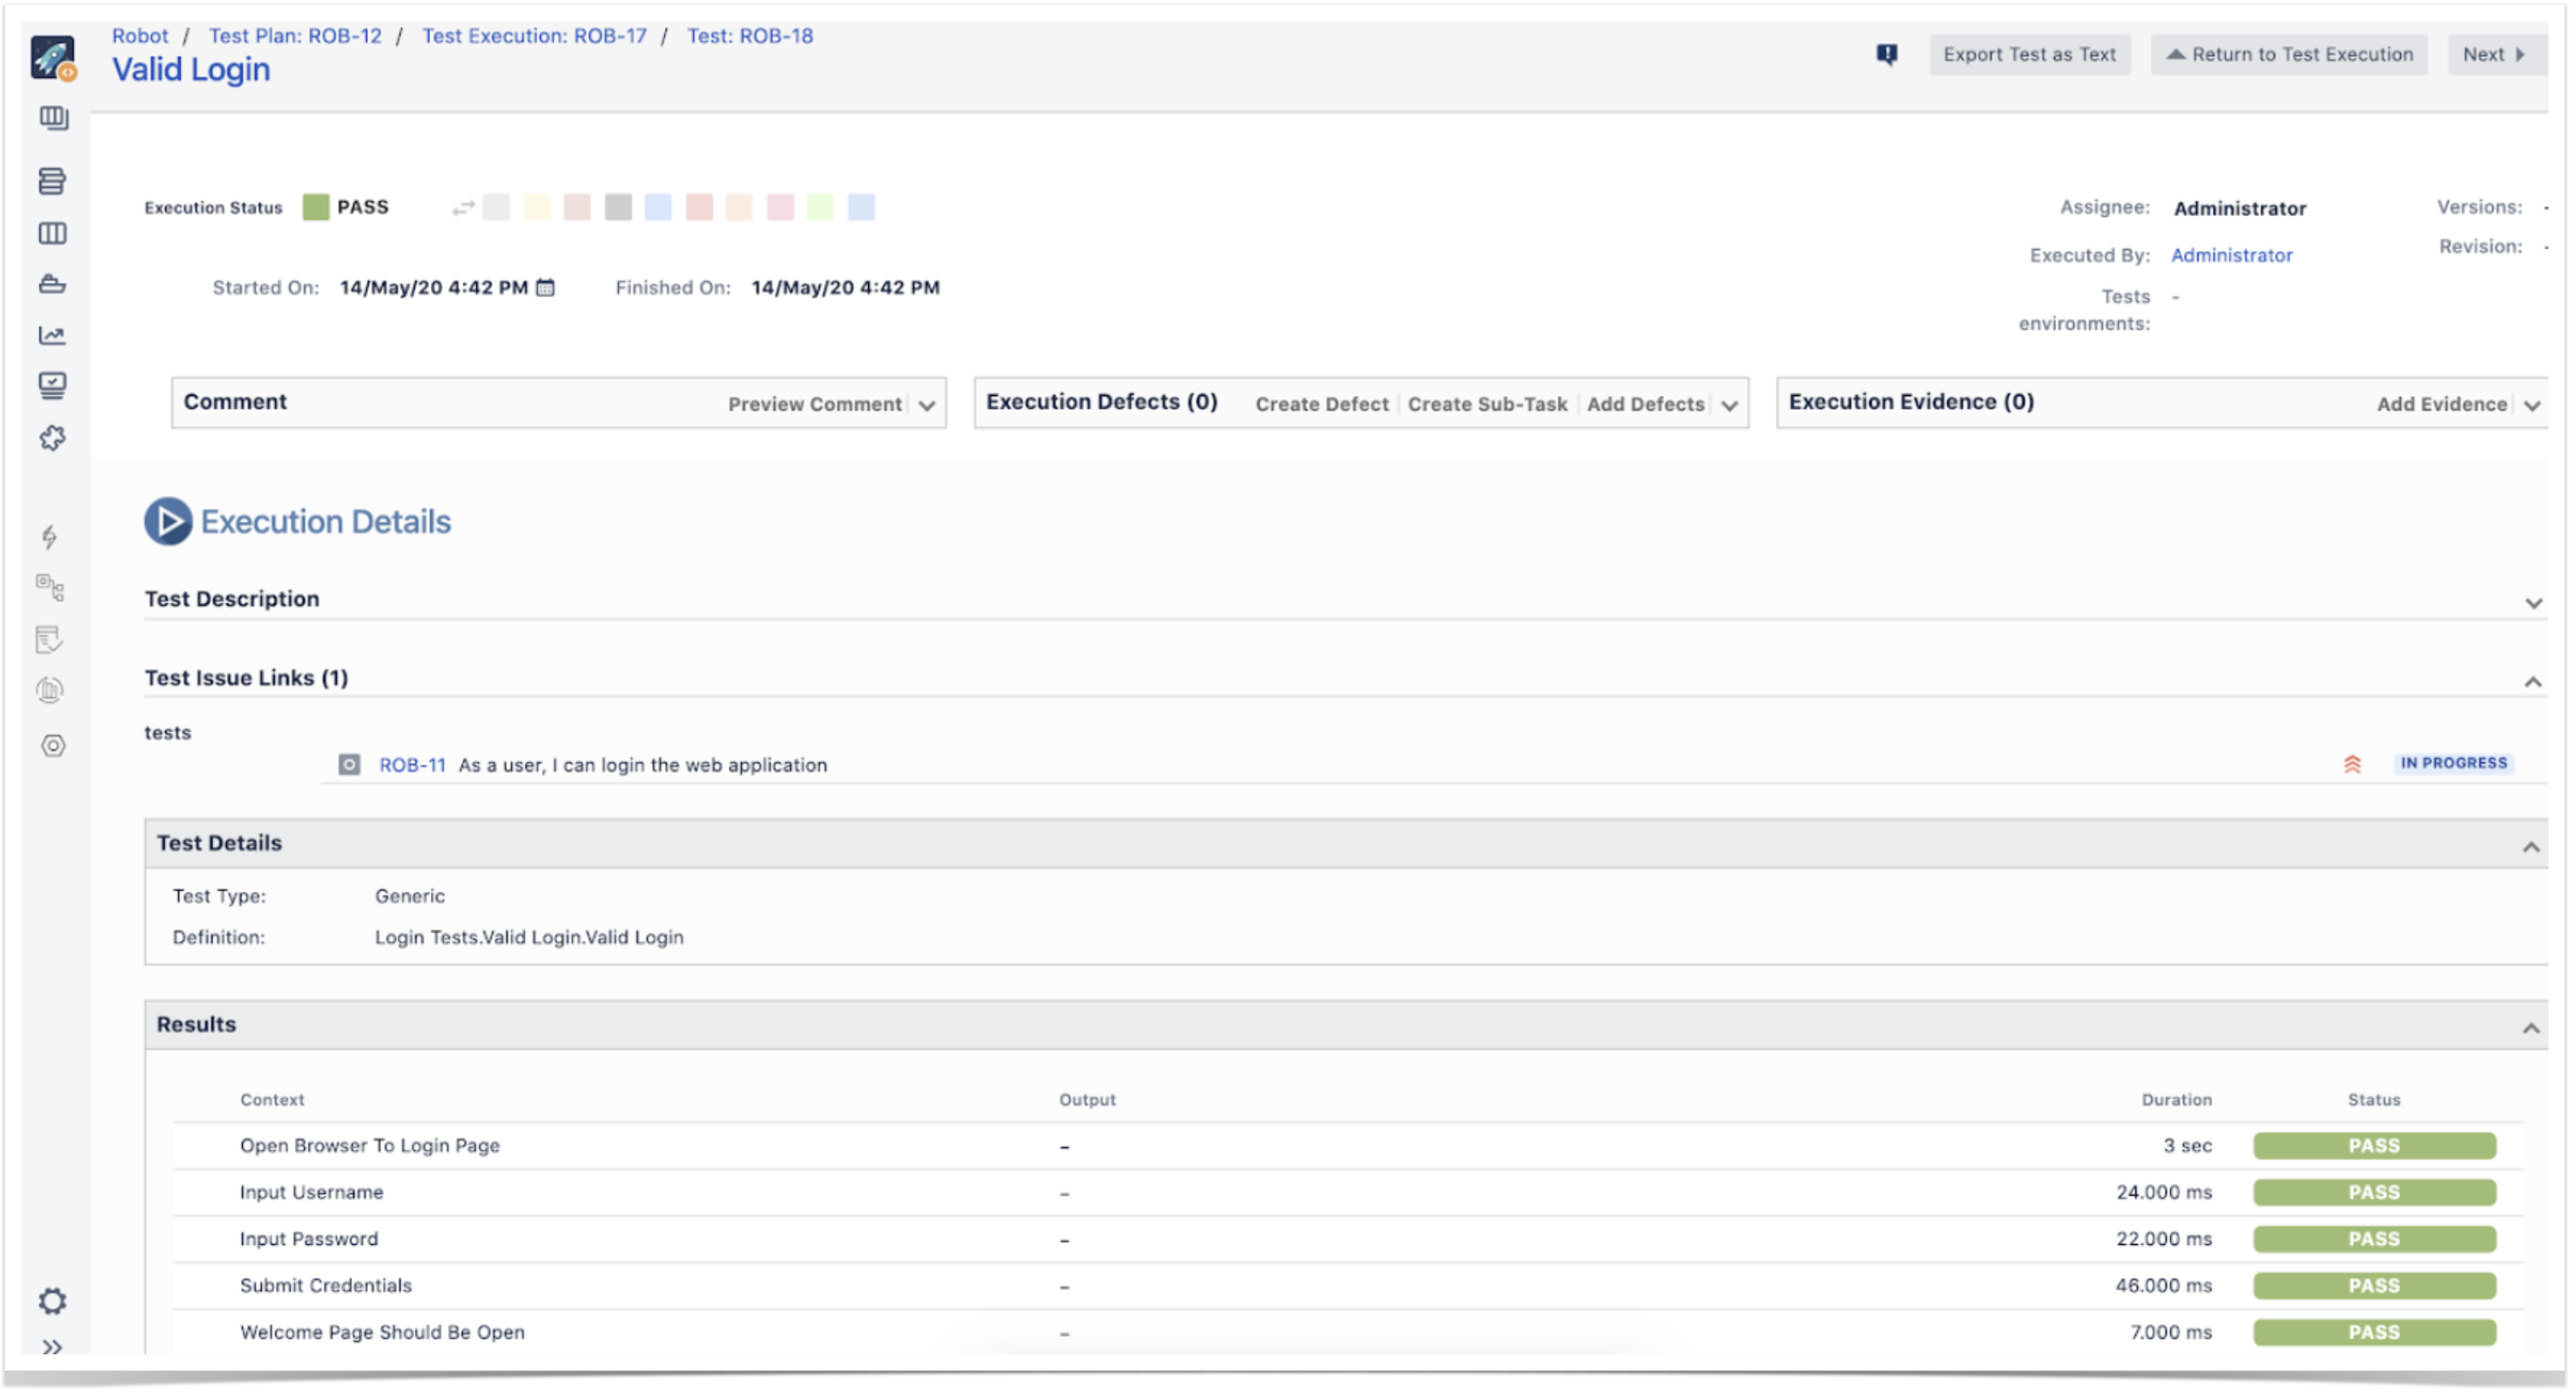The width and height of the screenshot is (2576, 1394).
Task: Click Welcome Page Should Be Open row text
Action: (x=382, y=1333)
